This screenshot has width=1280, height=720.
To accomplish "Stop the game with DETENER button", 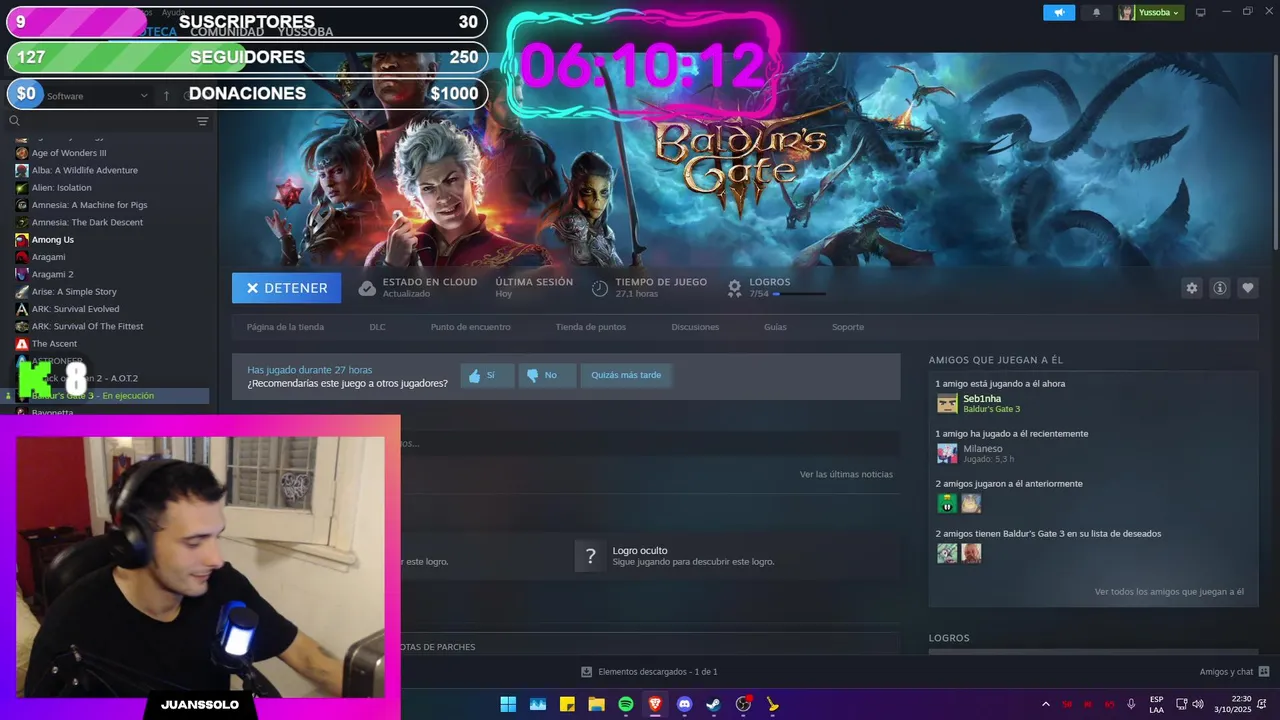I will click(x=286, y=288).
